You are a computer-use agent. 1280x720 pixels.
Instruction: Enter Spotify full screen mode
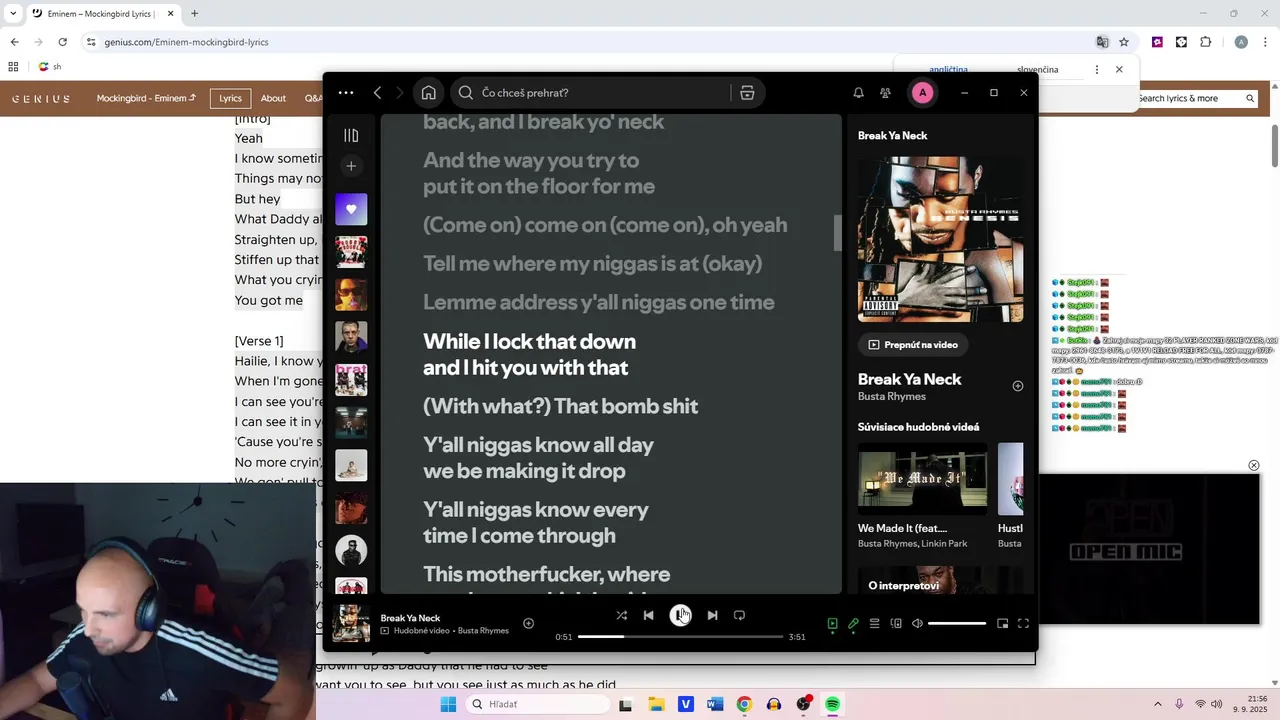pos(1023,623)
